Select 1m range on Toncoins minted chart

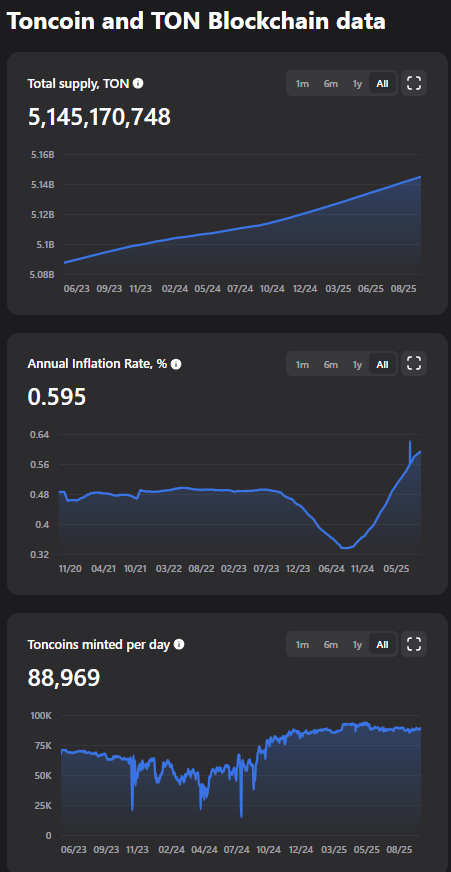(x=302, y=645)
